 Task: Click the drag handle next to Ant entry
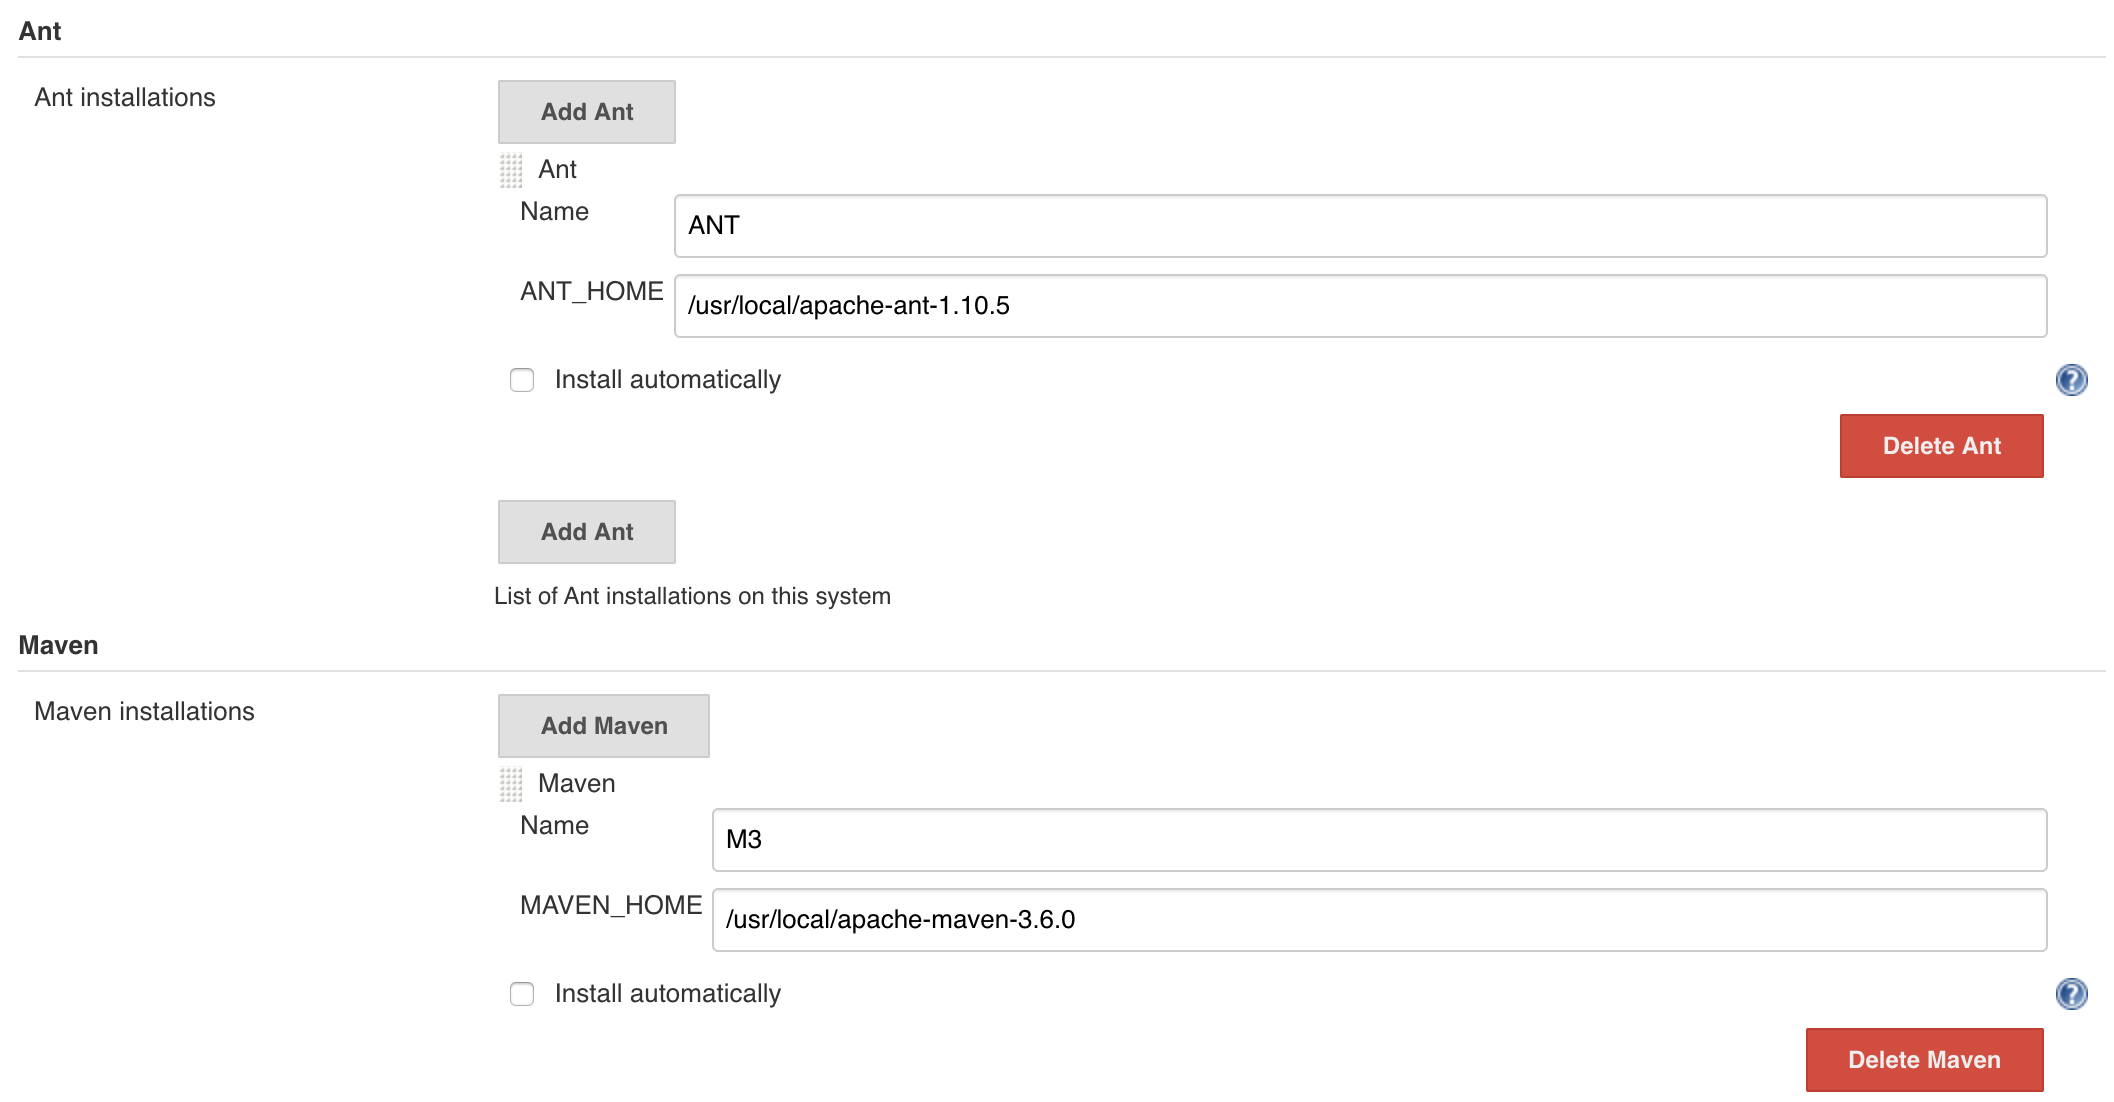[x=511, y=170]
